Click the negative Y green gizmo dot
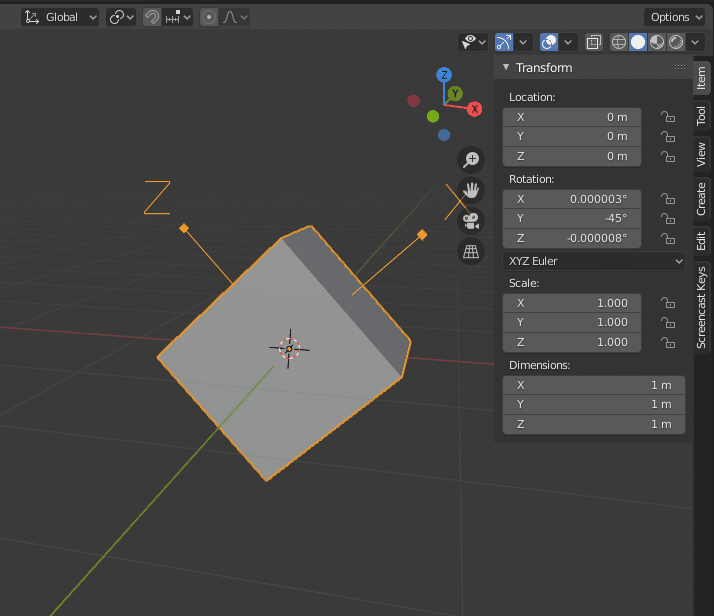This screenshot has width=714, height=616. 433,117
